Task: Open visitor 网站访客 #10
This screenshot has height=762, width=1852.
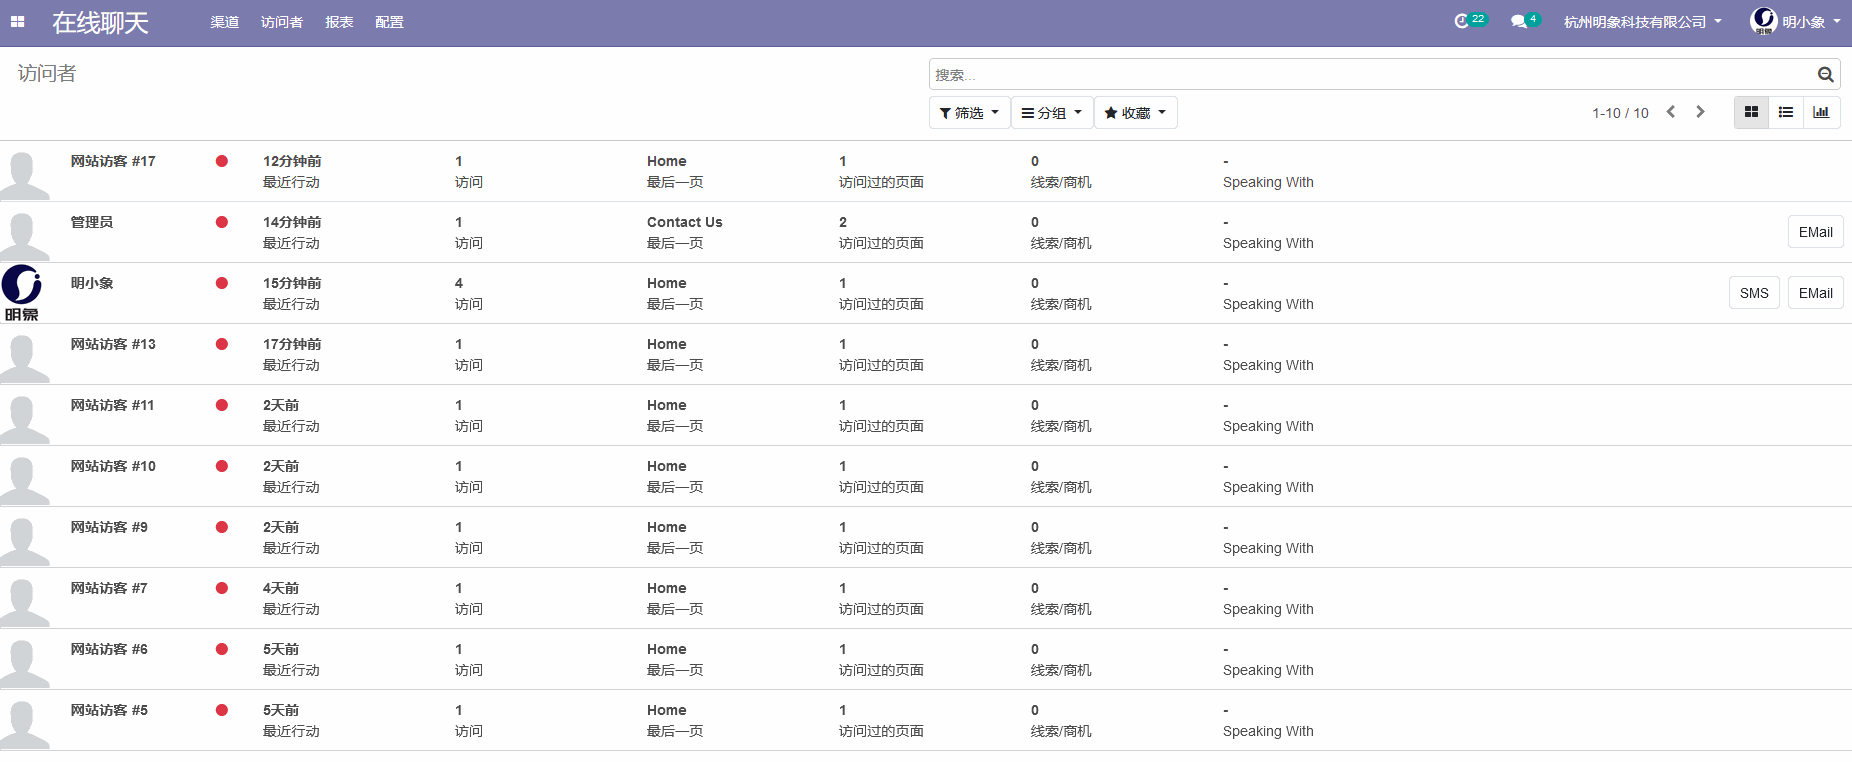Action: tap(113, 466)
